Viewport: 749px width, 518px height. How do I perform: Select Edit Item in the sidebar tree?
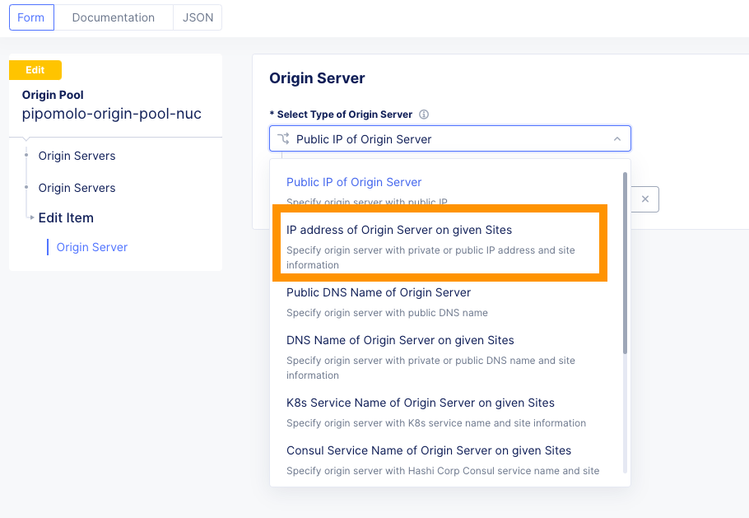coord(66,218)
